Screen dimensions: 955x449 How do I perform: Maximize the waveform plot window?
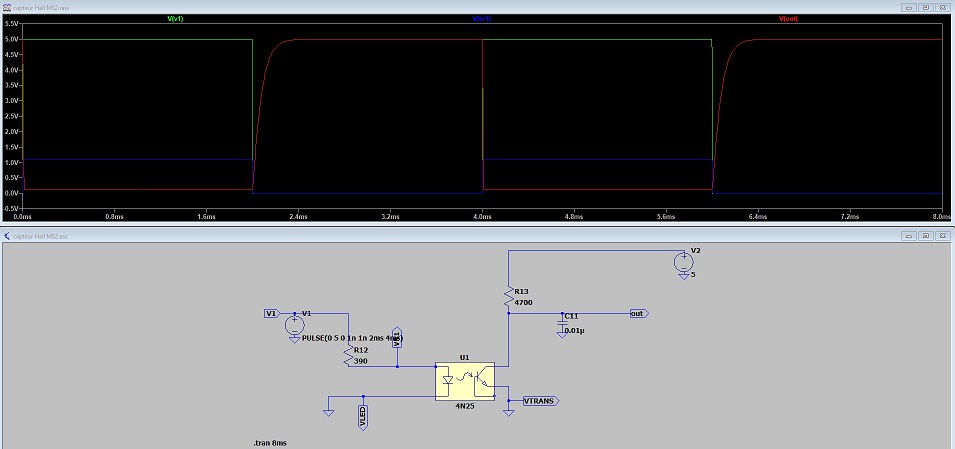(926, 5)
